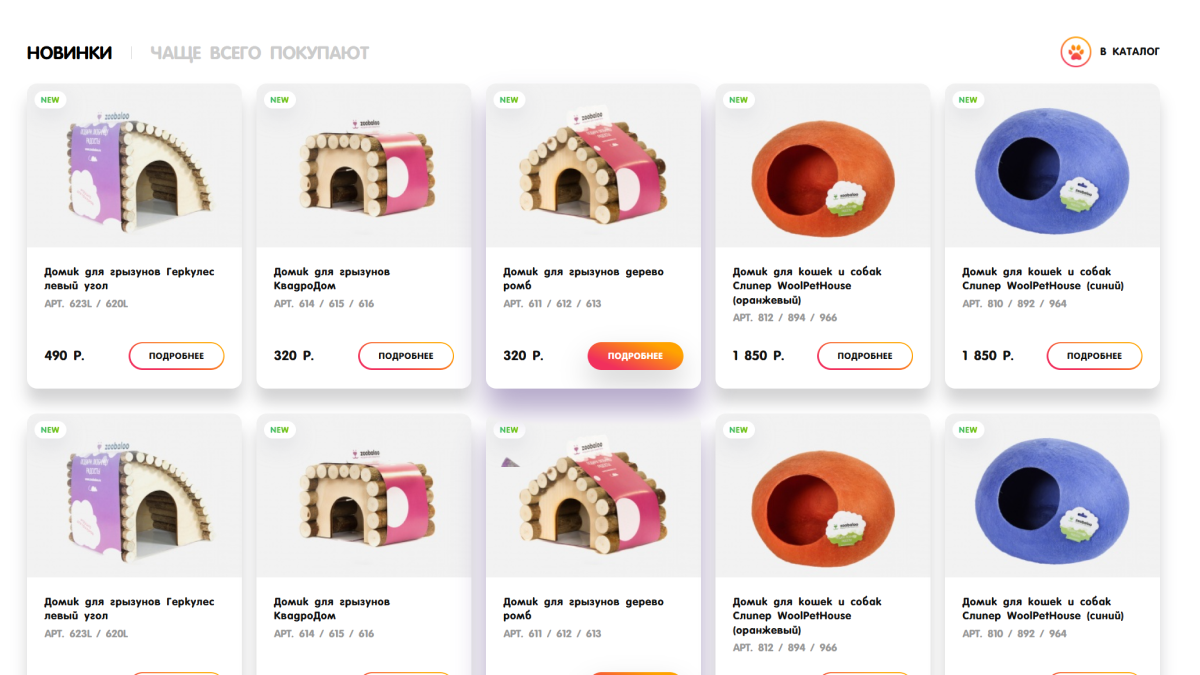Click the paw icon next to В каталог

[x=1075, y=52]
